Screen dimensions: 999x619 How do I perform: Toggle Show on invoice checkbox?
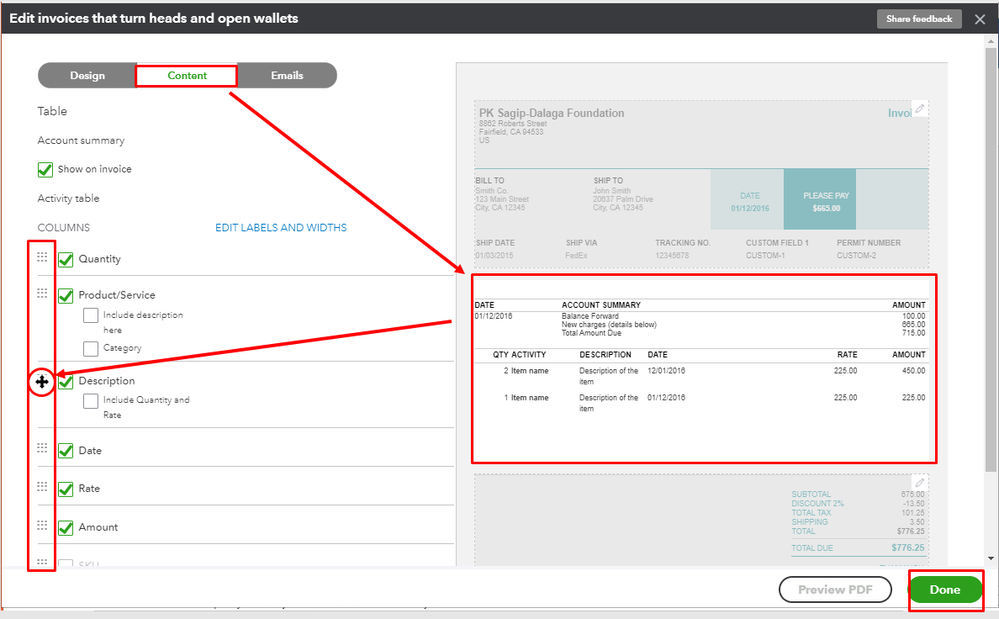click(x=45, y=169)
